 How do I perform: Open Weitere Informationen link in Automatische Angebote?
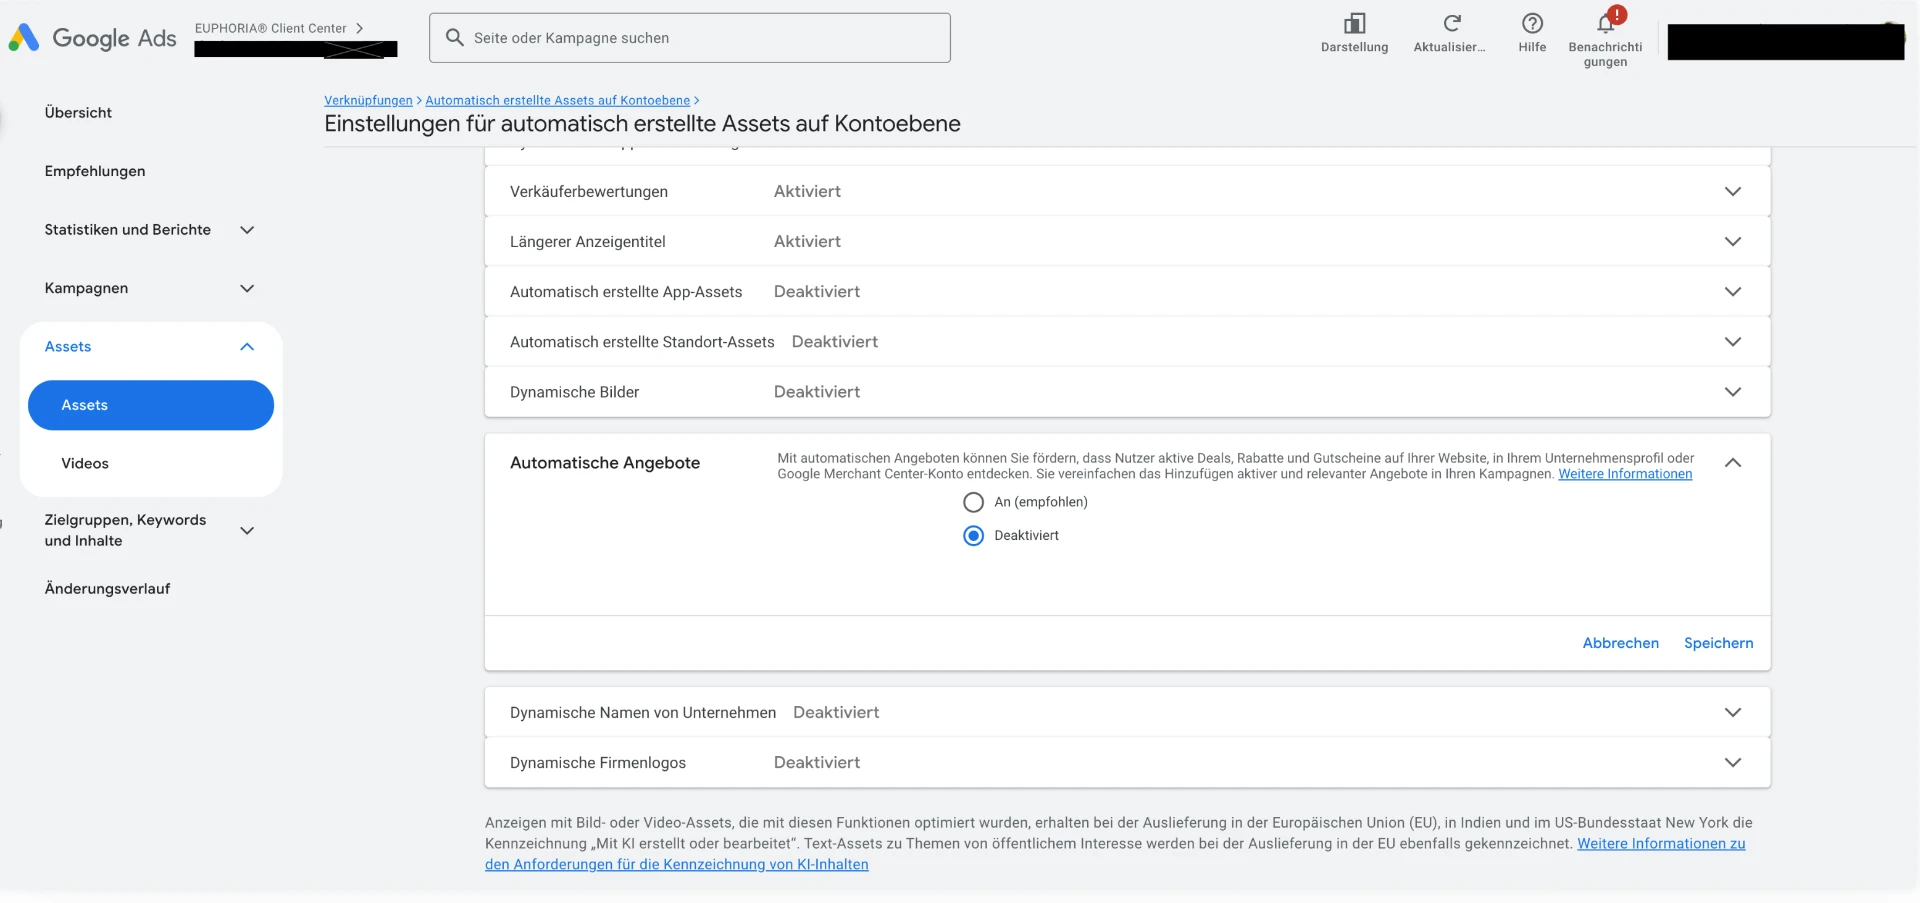[x=1625, y=474]
